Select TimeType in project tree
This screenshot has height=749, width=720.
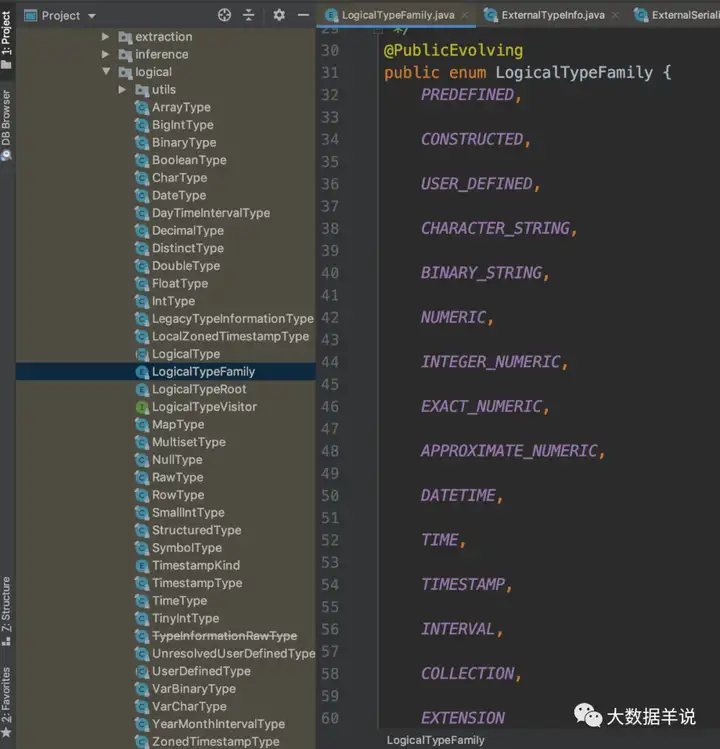tap(179, 601)
